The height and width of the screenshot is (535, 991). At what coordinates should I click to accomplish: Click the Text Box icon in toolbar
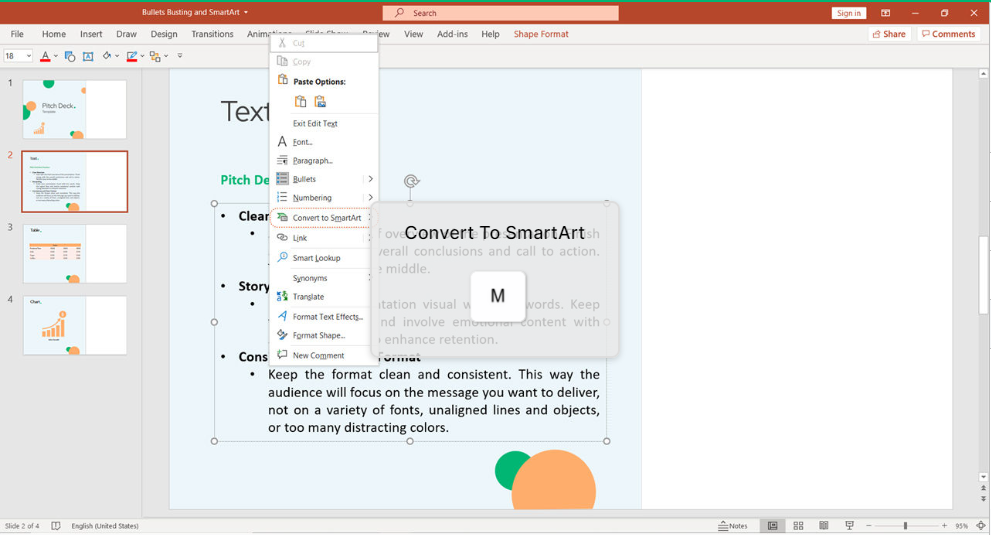pyautogui.click(x=88, y=56)
